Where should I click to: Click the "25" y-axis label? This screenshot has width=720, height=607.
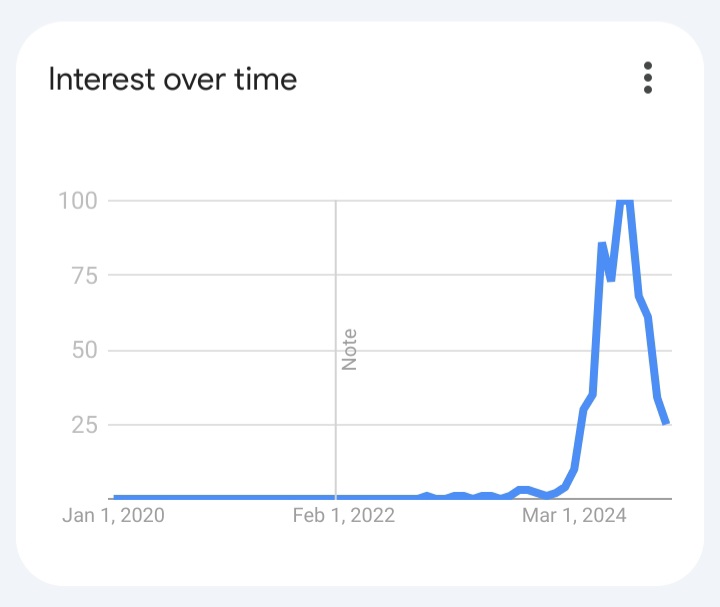point(85,425)
